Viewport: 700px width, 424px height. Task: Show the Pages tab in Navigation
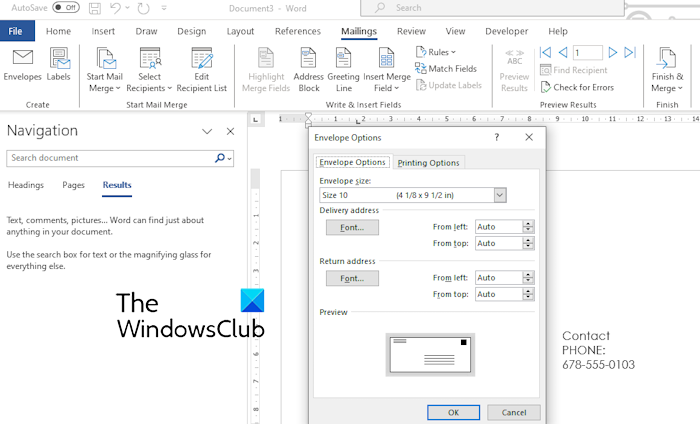[x=73, y=185]
